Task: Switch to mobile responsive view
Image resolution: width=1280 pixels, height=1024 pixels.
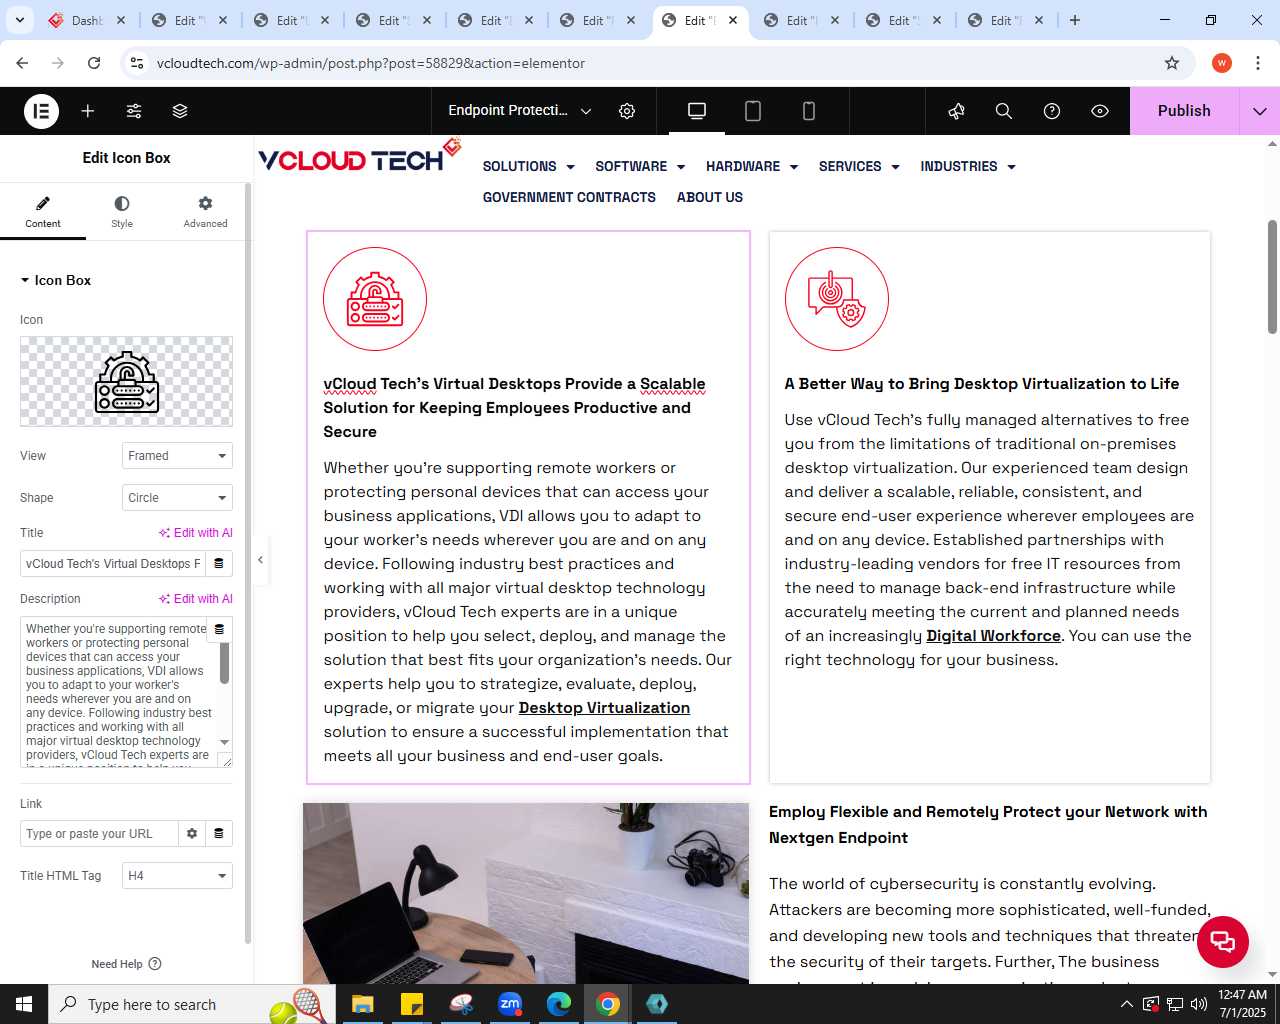Action: [x=809, y=111]
